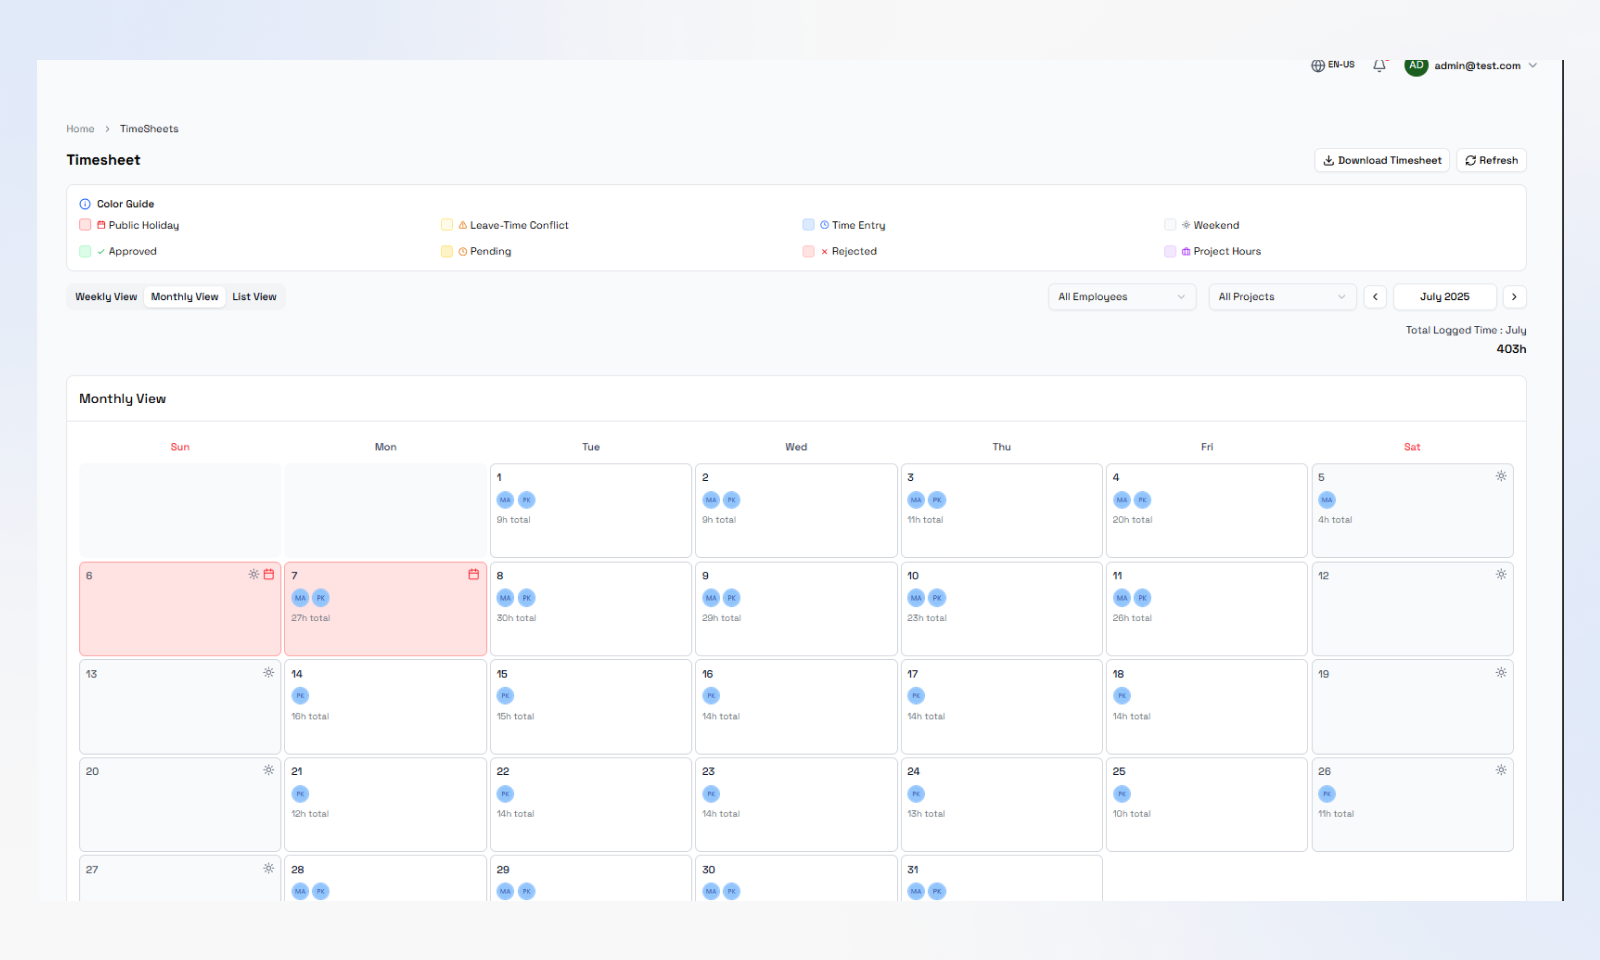Go to the next month
Image resolution: width=1600 pixels, height=960 pixels.
click(x=1514, y=297)
